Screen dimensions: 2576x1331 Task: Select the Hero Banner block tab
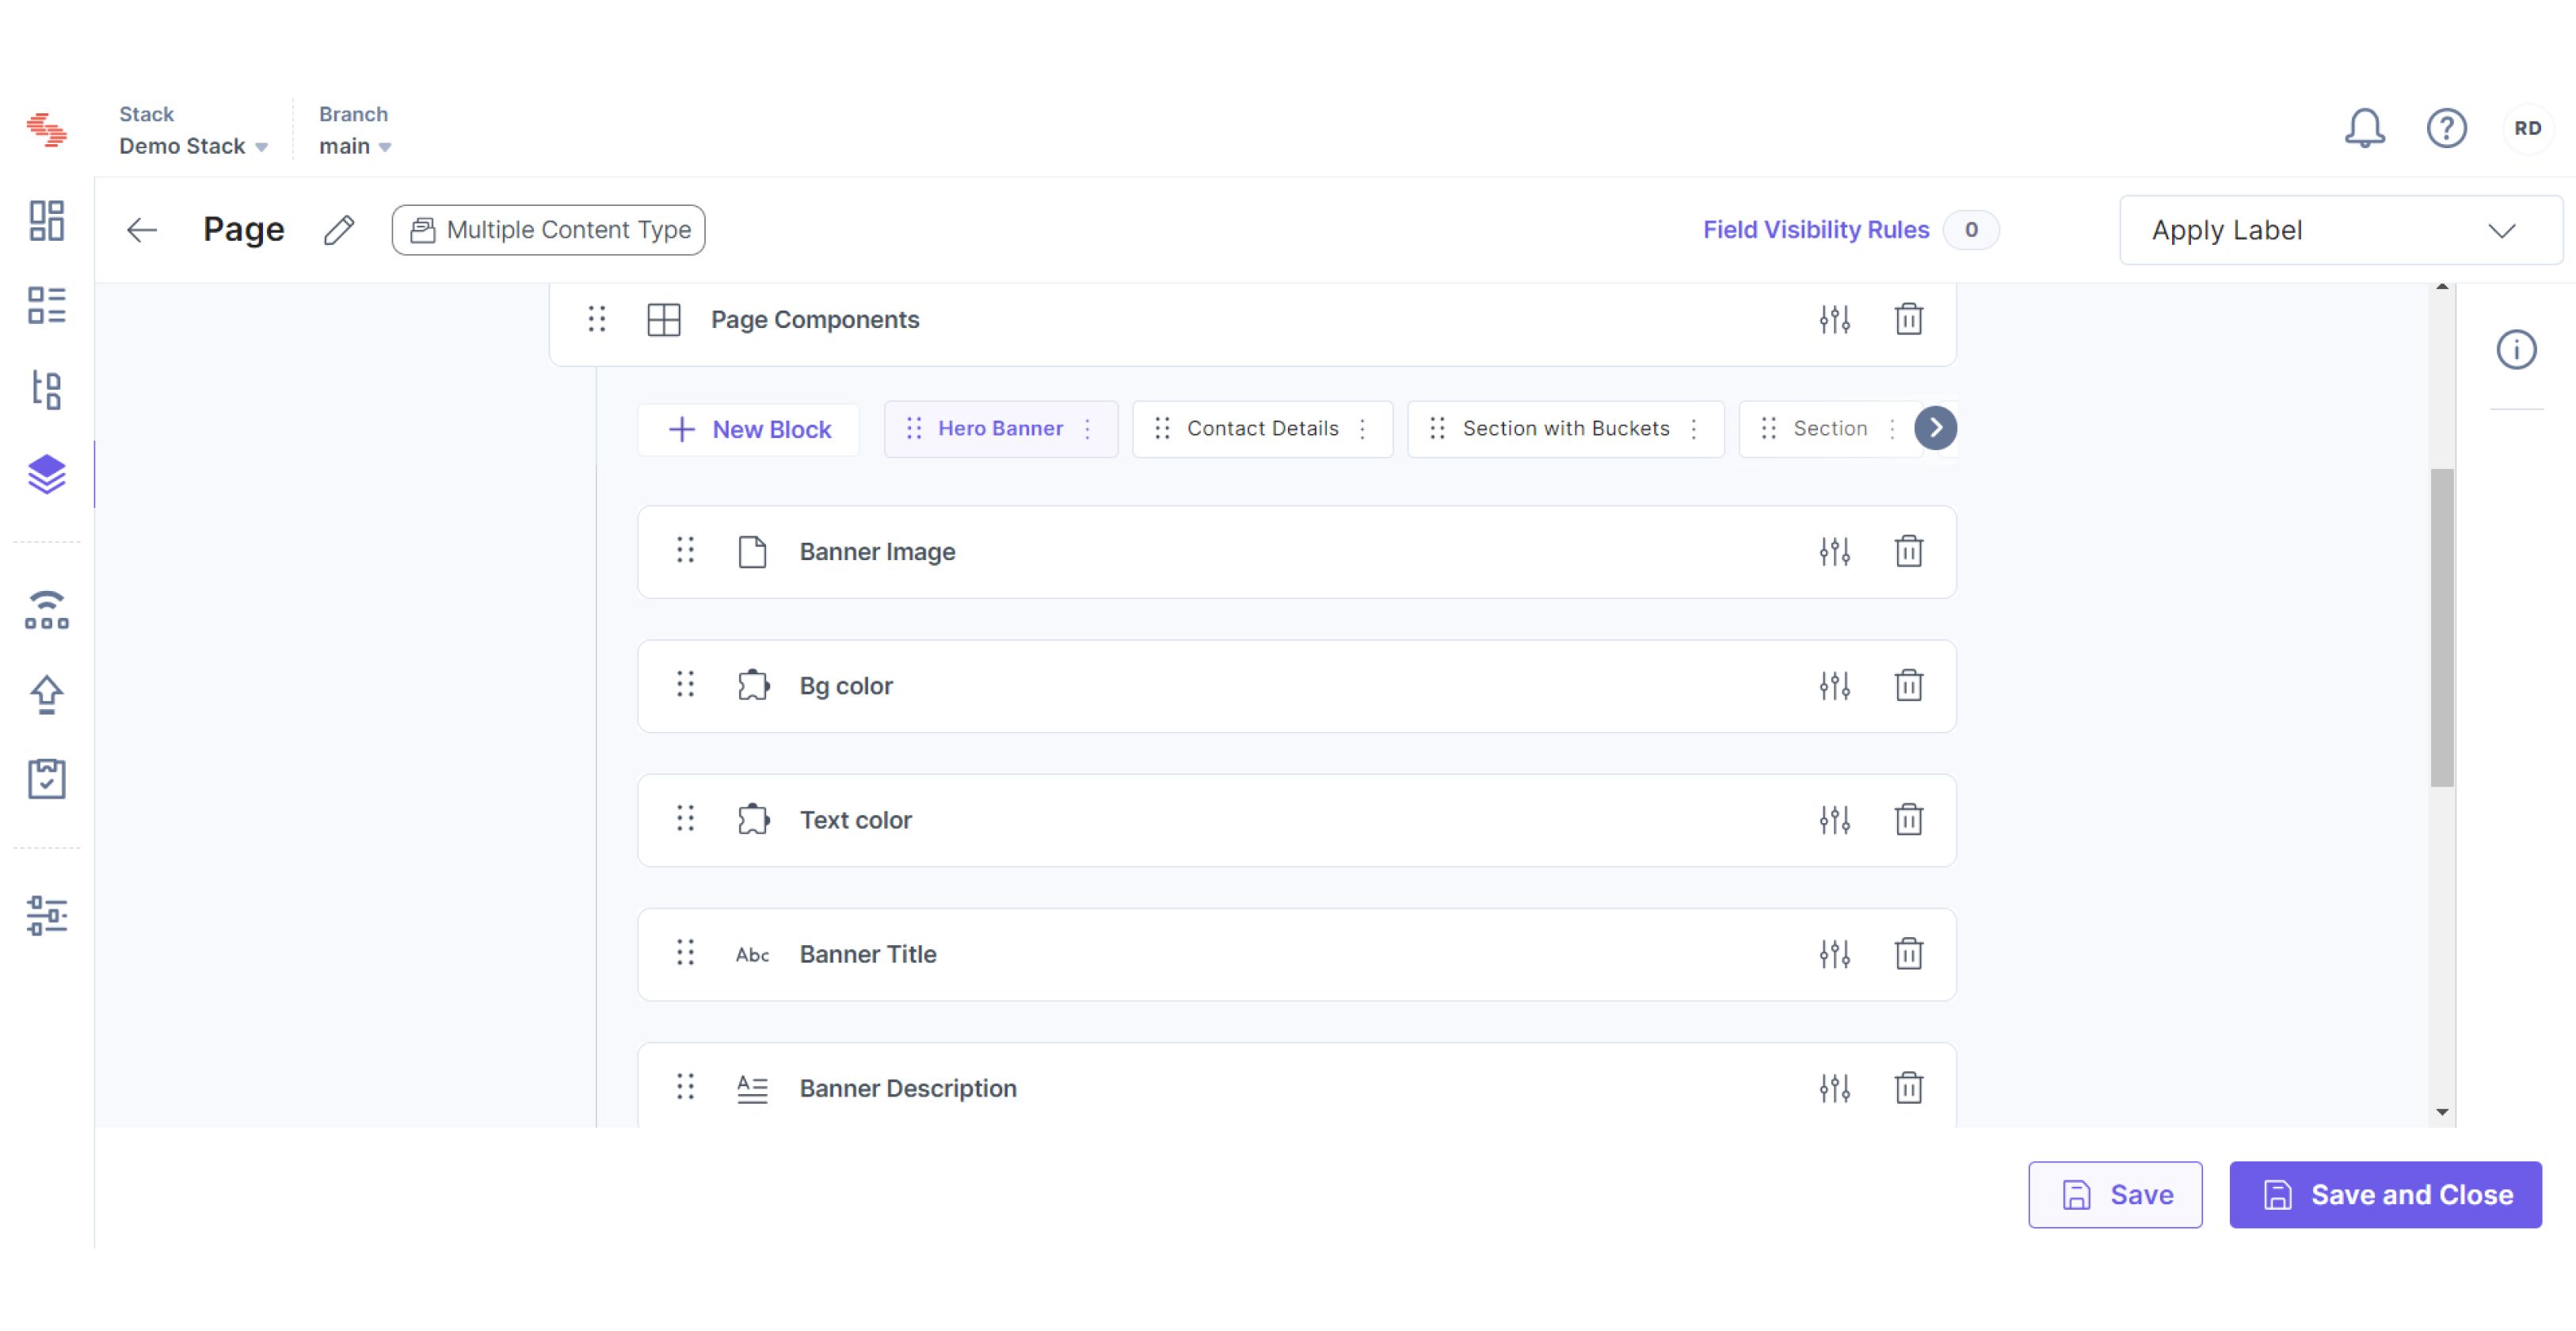coord(1000,428)
